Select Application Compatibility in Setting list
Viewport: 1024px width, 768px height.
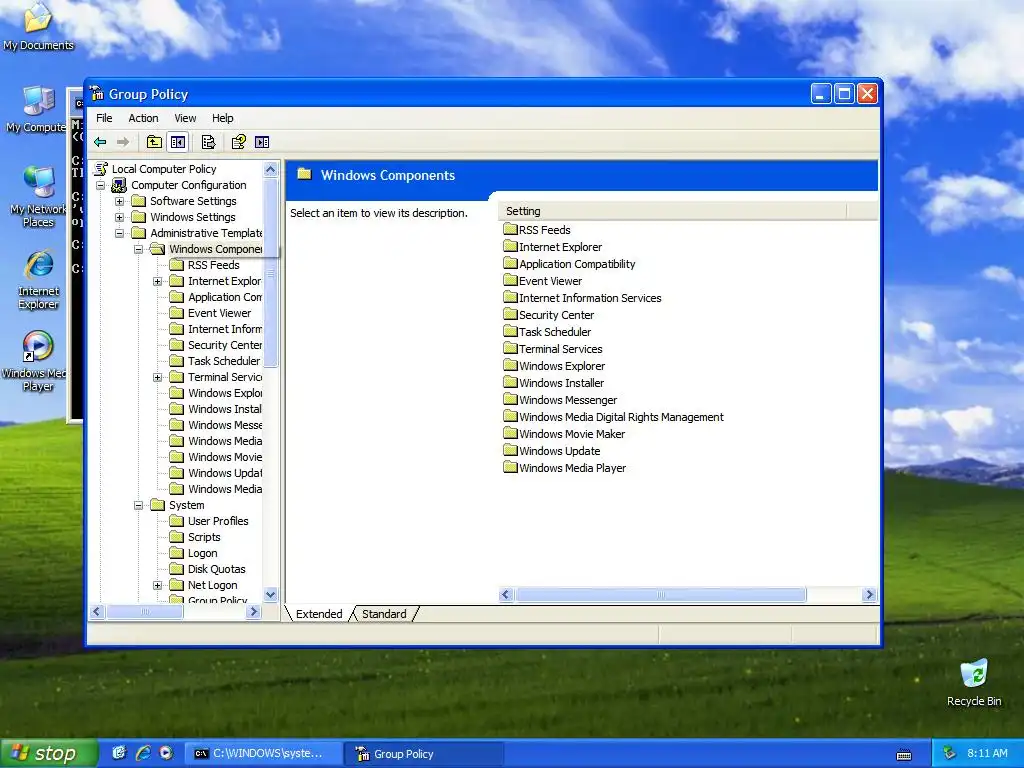[569, 264]
